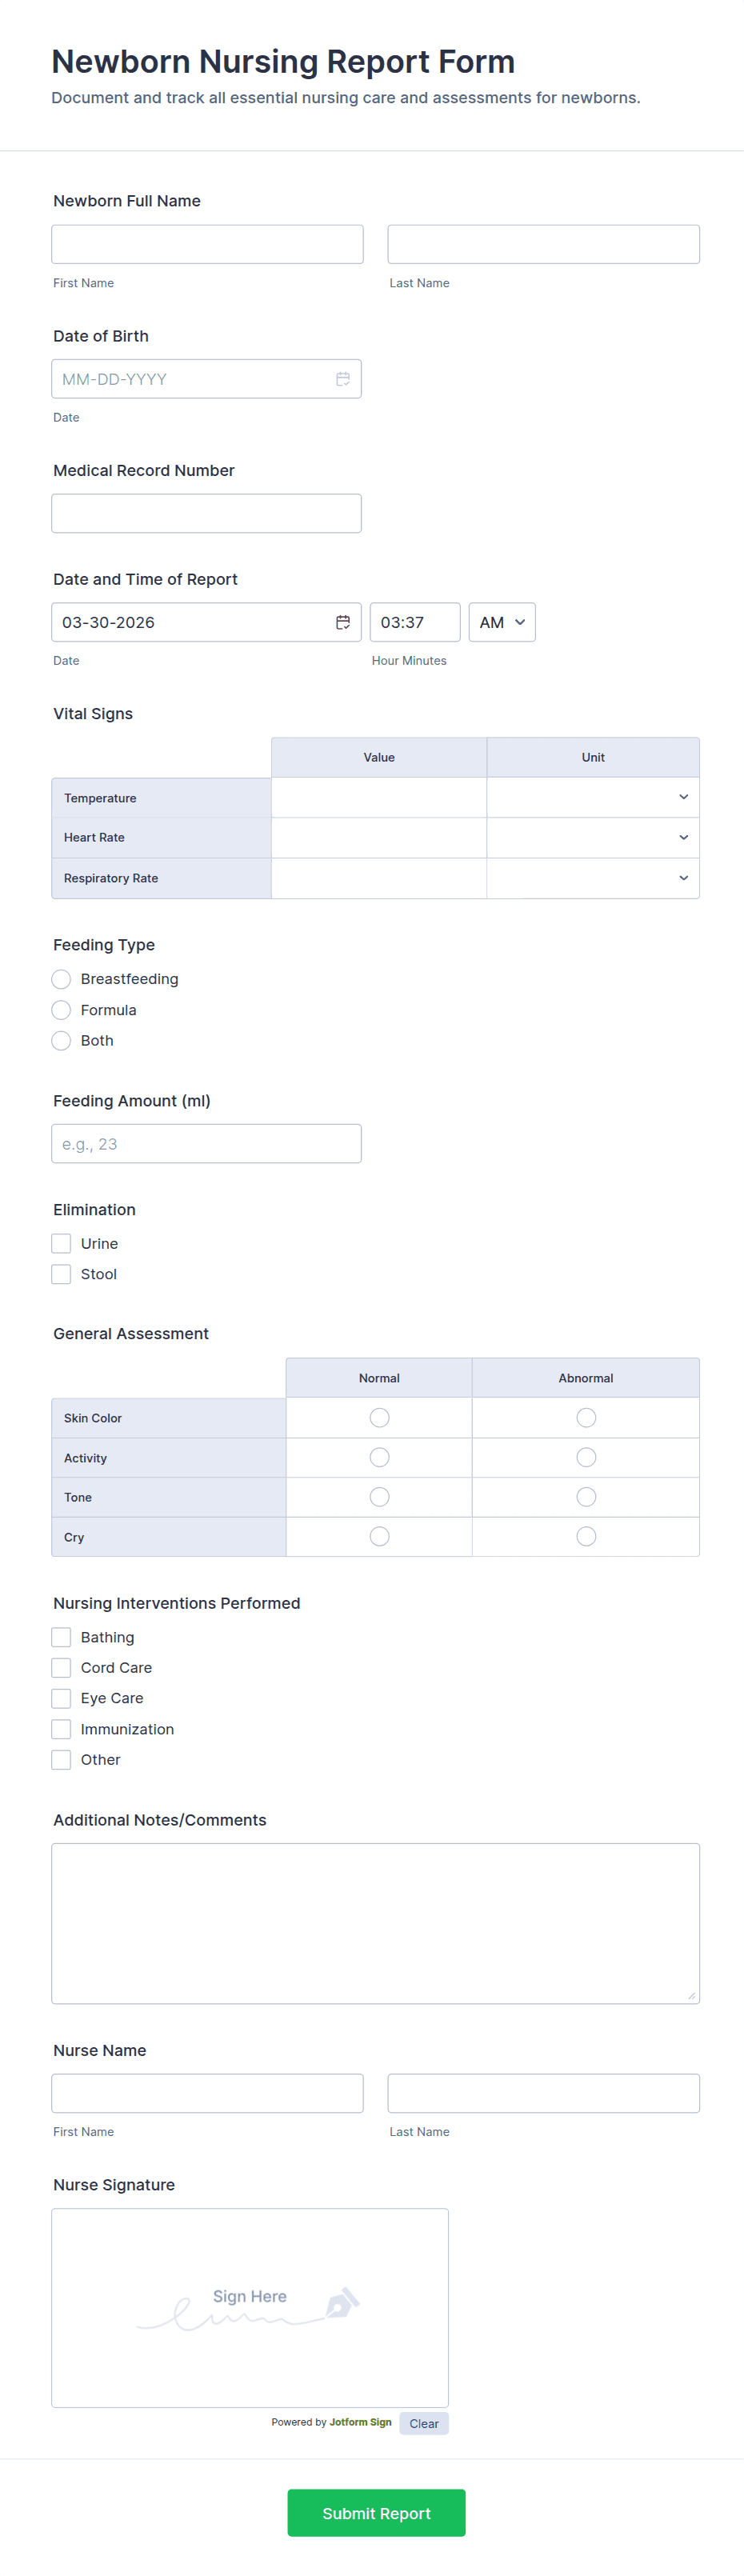The width and height of the screenshot is (744, 2576).
Task: Click the textarea resize handle in notes
Action: tap(691, 1995)
